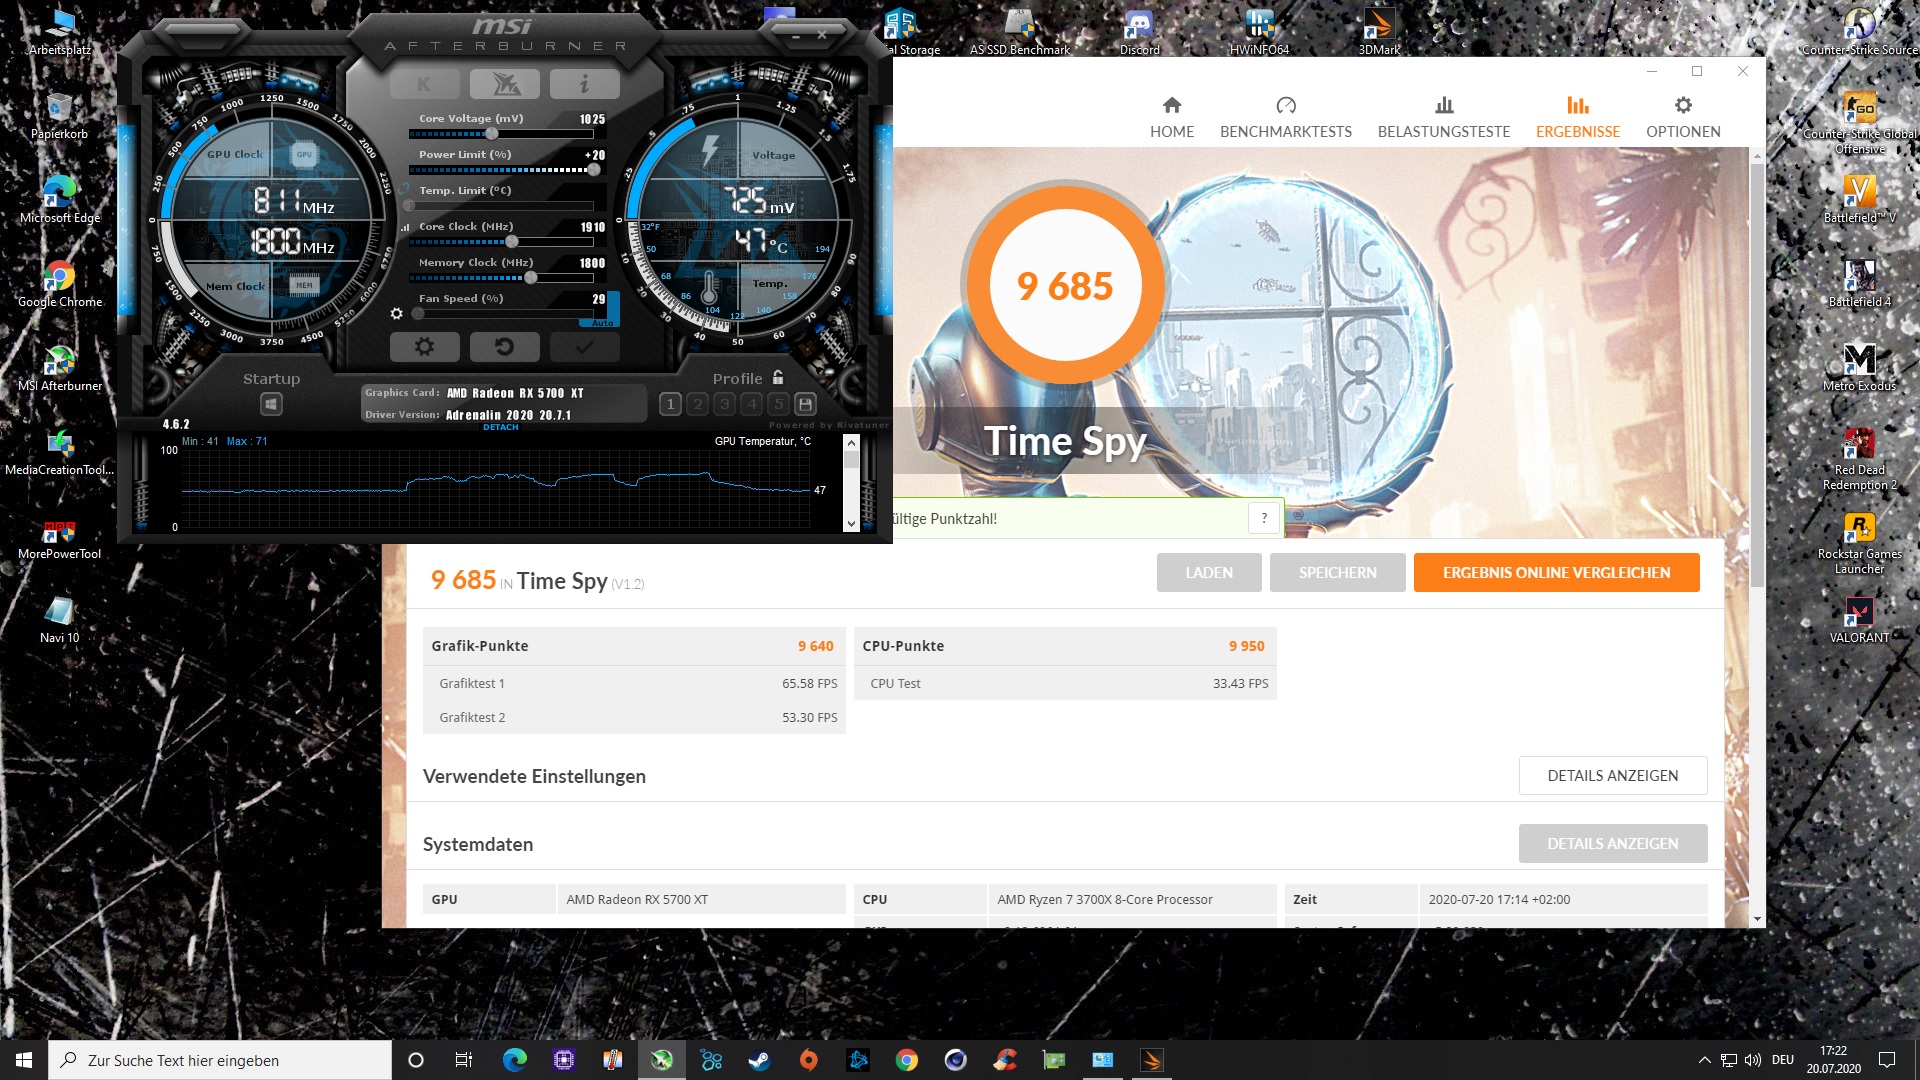Click the save profile floppy icon
The height and width of the screenshot is (1080, 1920).
click(x=805, y=404)
